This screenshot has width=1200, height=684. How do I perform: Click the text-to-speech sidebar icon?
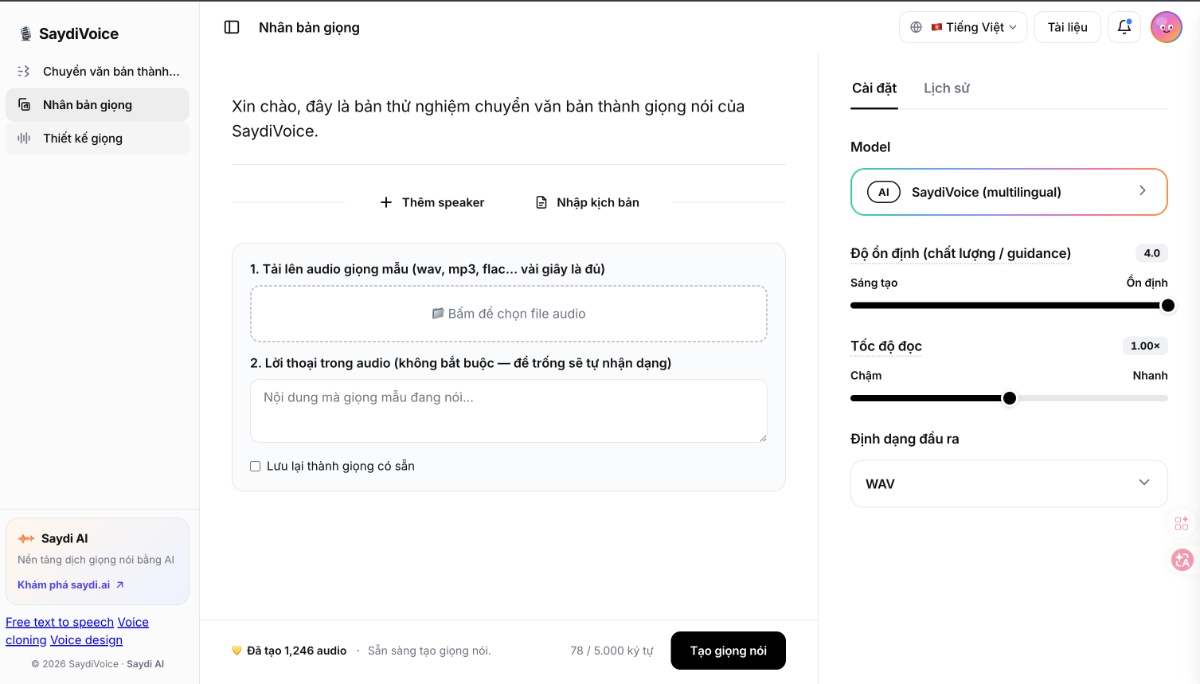tap(24, 72)
